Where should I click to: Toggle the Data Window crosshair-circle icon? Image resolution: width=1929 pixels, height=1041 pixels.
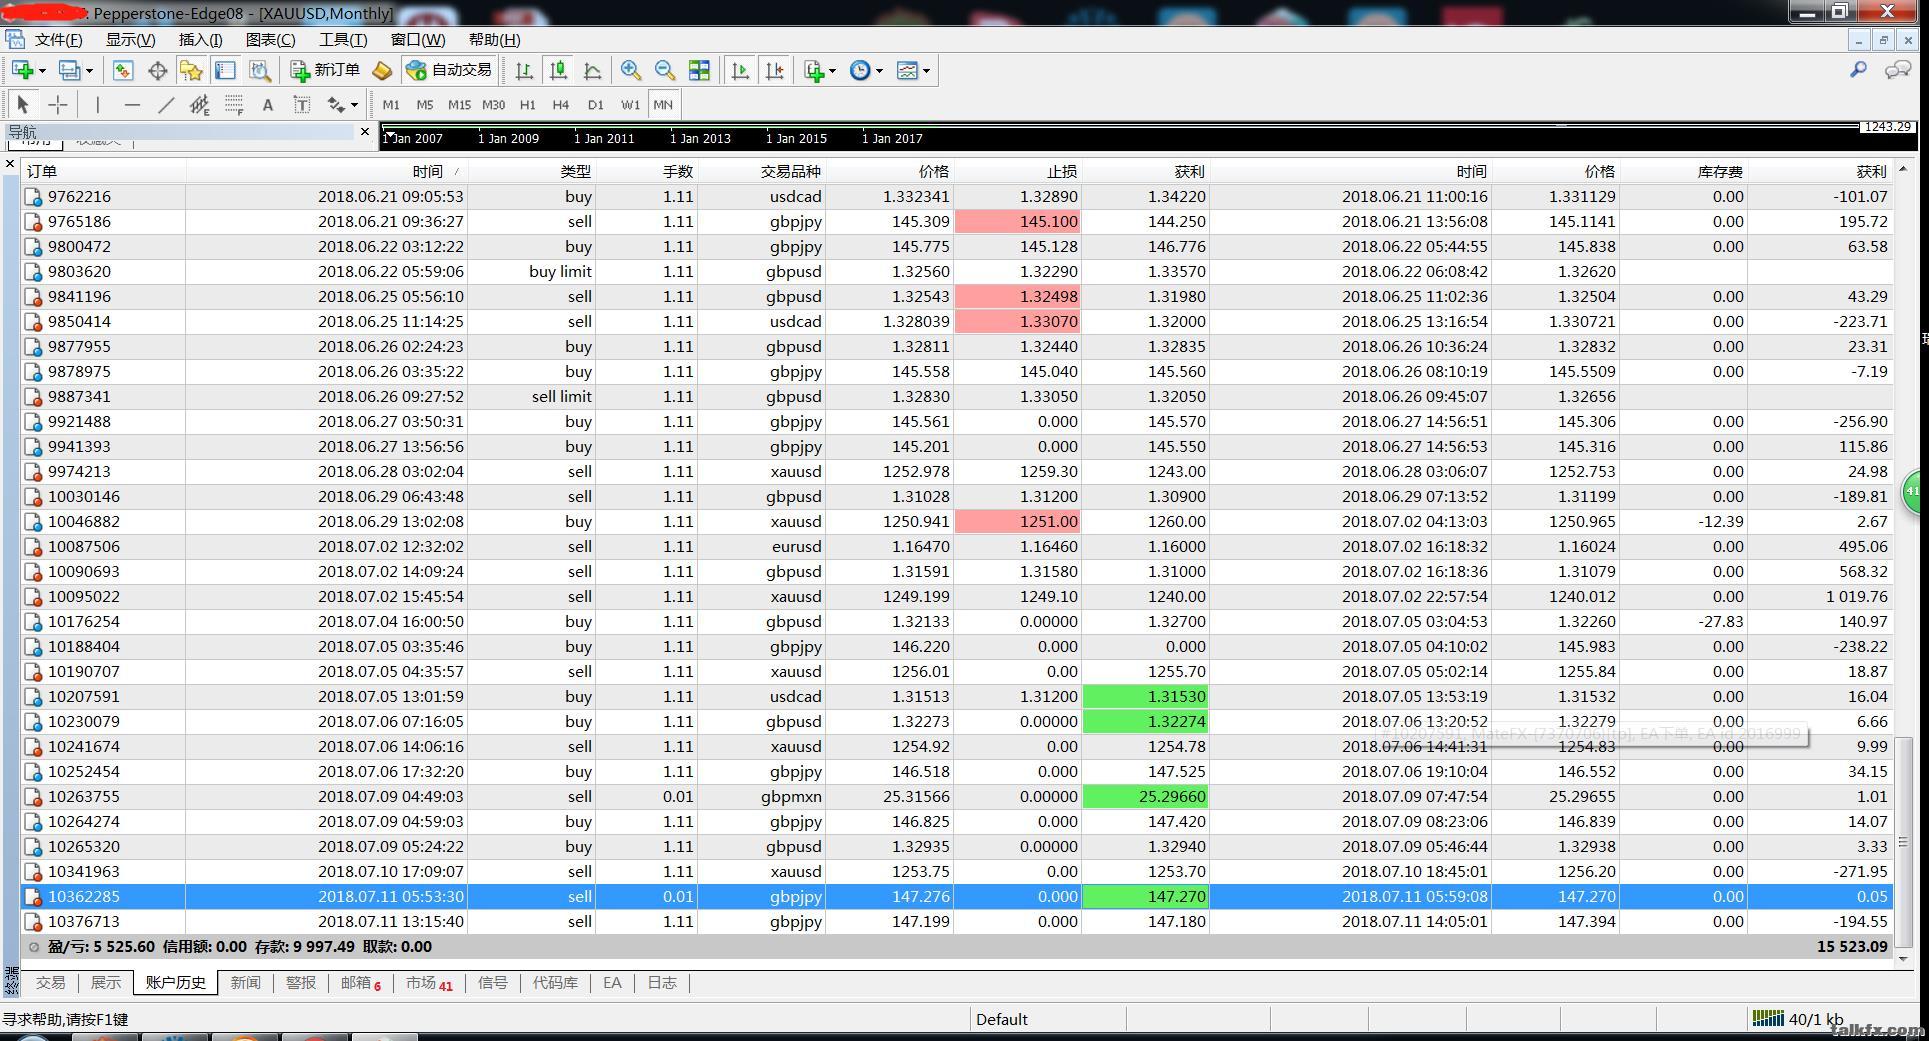[x=157, y=70]
